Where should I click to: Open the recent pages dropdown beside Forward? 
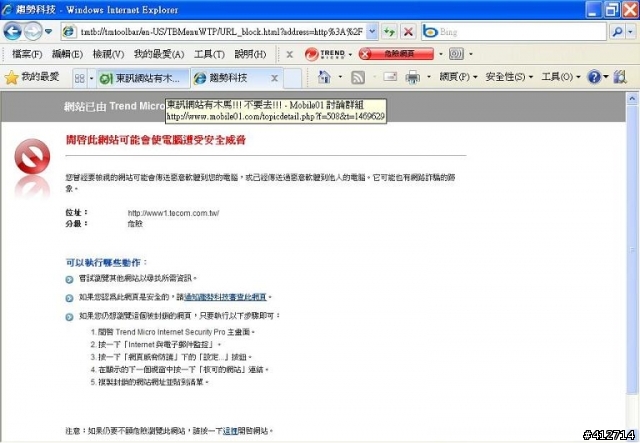48,31
